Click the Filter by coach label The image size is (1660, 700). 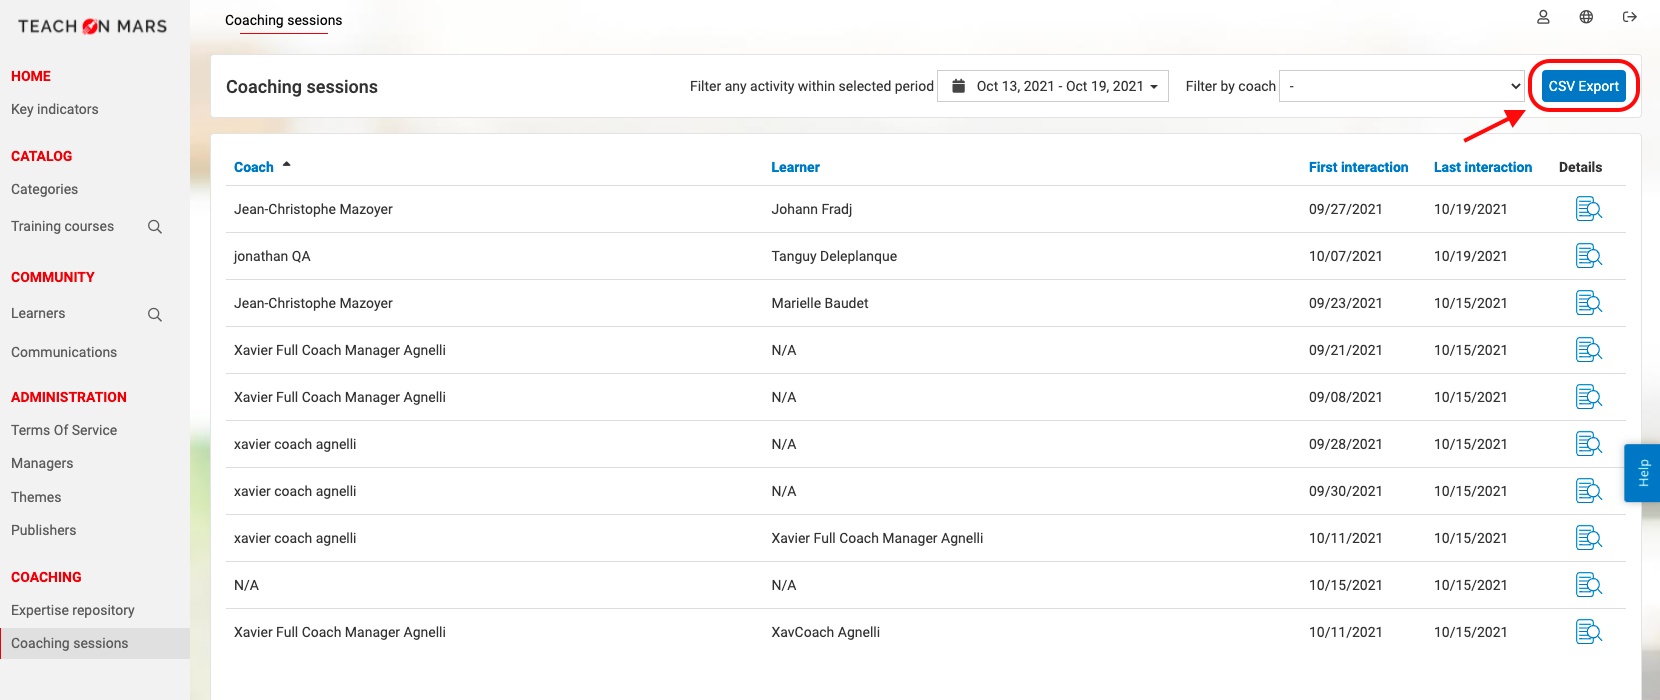coord(1231,86)
